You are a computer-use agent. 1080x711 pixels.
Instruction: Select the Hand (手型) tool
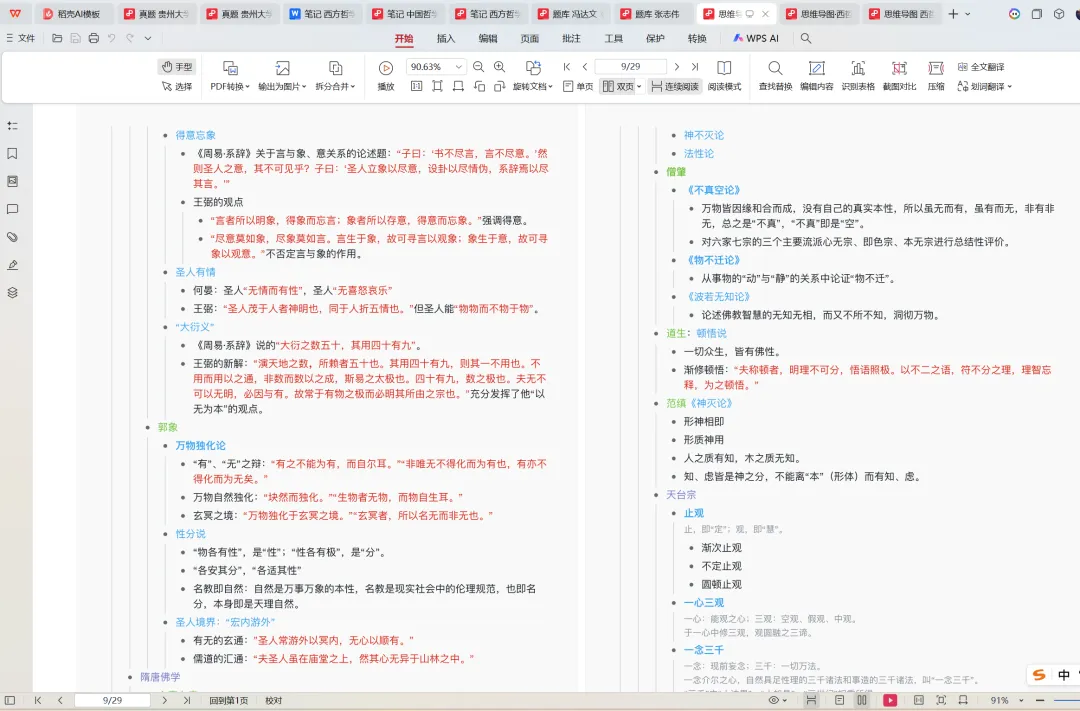click(177, 67)
